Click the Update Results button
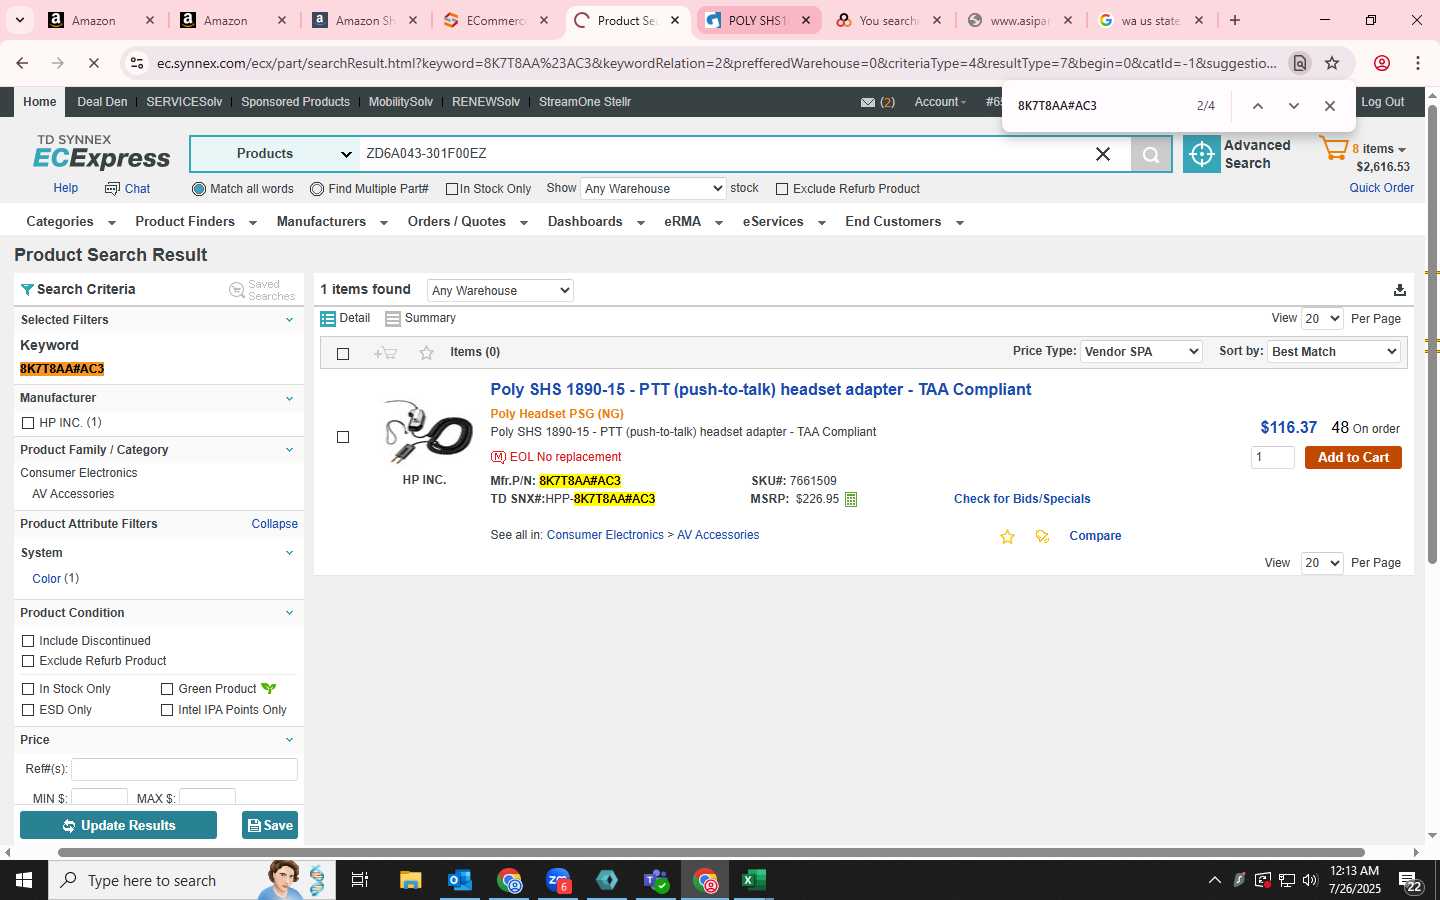This screenshot has width=1440, height=900. coord(118,826)
